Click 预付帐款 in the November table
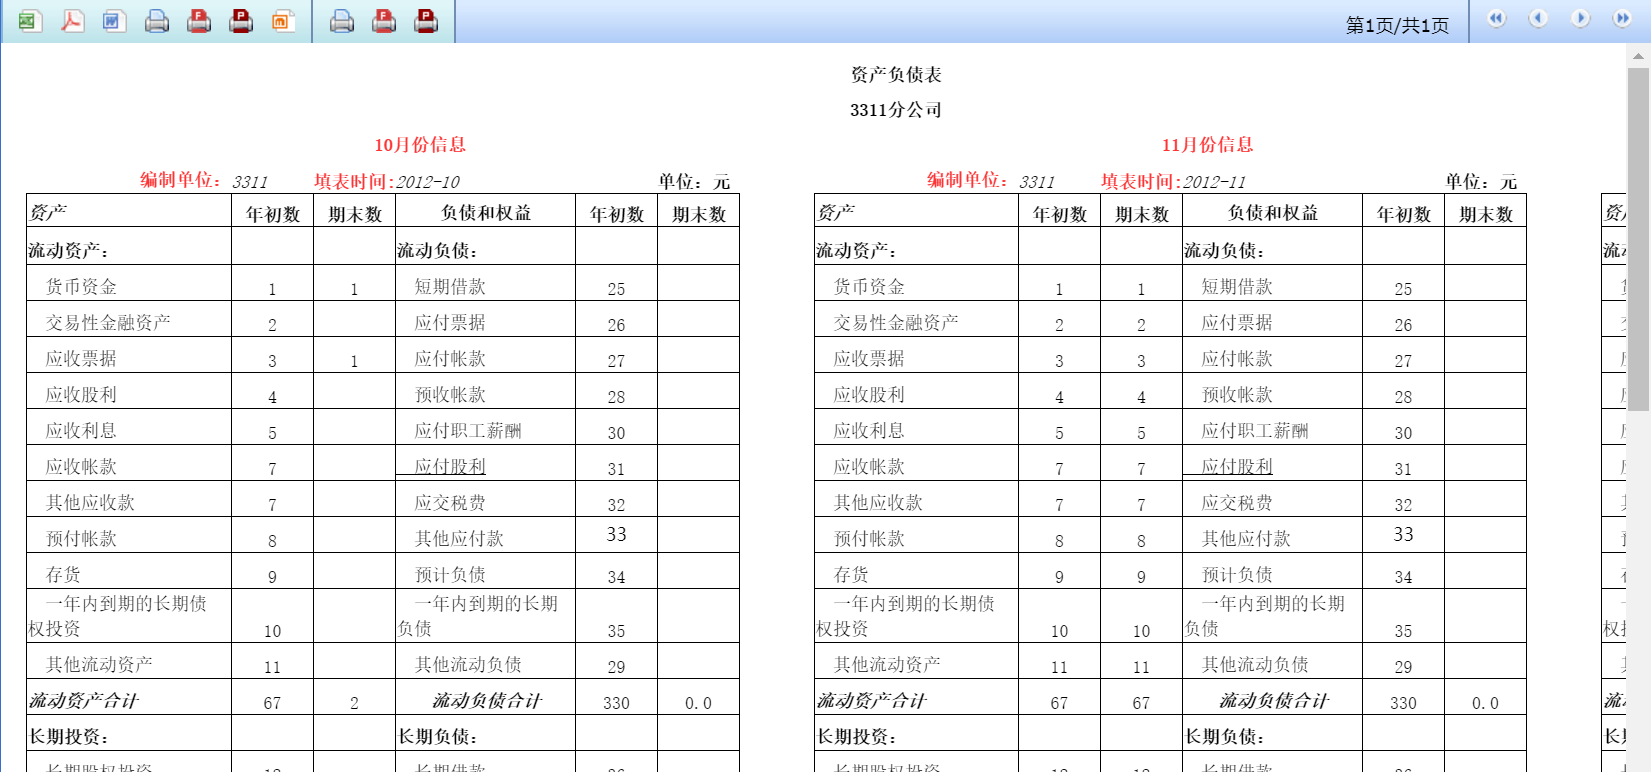The height and width of the screenshot is (772, 1651). pyautogui.click(x=869, y=539)
